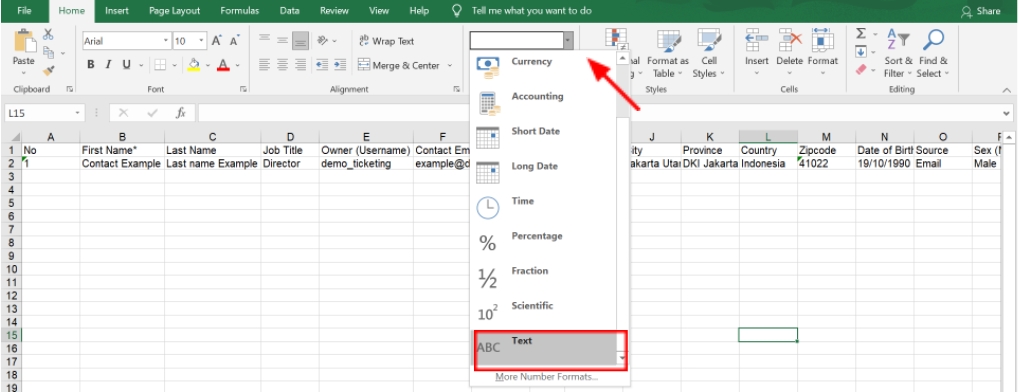Click the Cut scissors icon
Image resolution: width=1019 pixels, height=392 pixels.
(48, 34)
